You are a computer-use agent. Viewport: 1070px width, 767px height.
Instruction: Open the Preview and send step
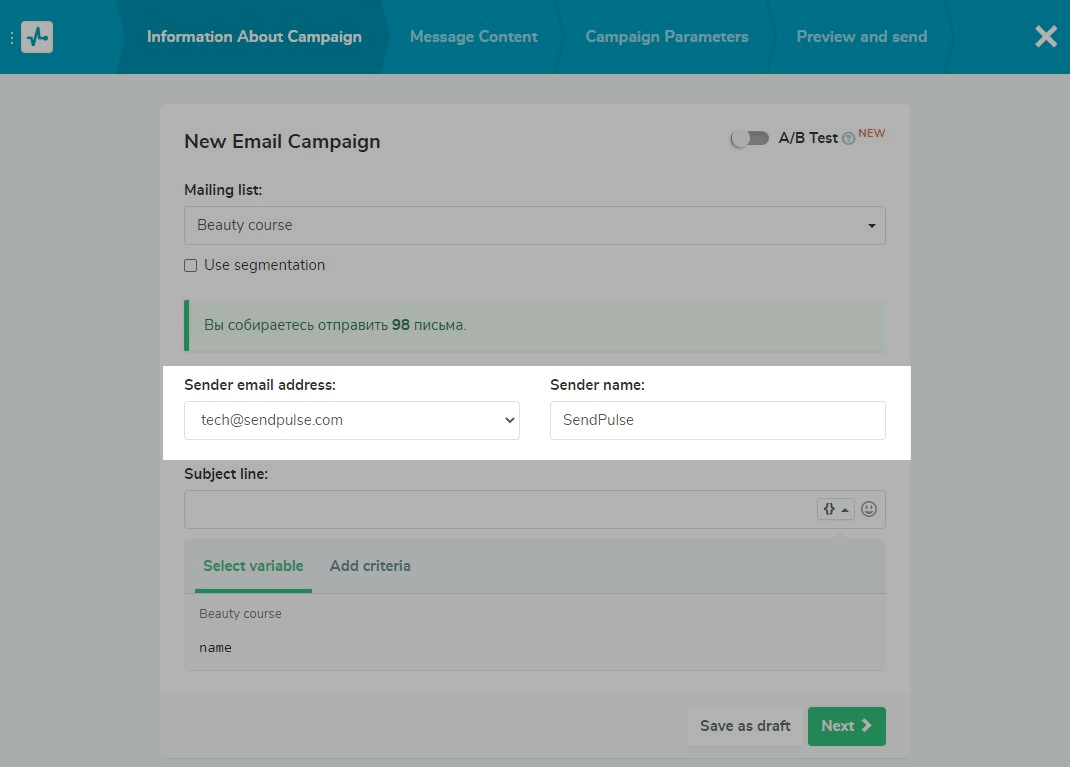[x=861, y=37]
